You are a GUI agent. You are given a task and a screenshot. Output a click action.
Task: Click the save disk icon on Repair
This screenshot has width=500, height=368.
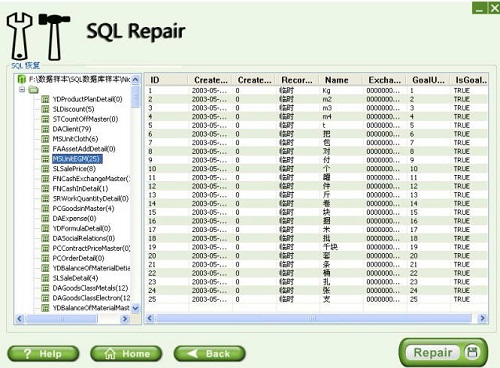click(473, 352)
